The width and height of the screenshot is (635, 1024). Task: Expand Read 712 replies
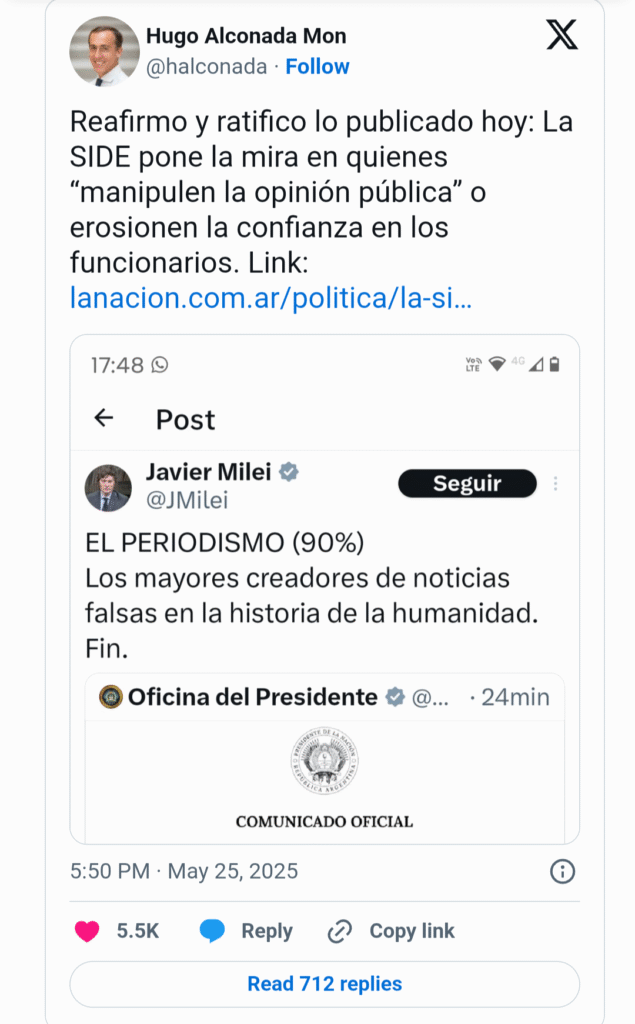click(324, 984)
